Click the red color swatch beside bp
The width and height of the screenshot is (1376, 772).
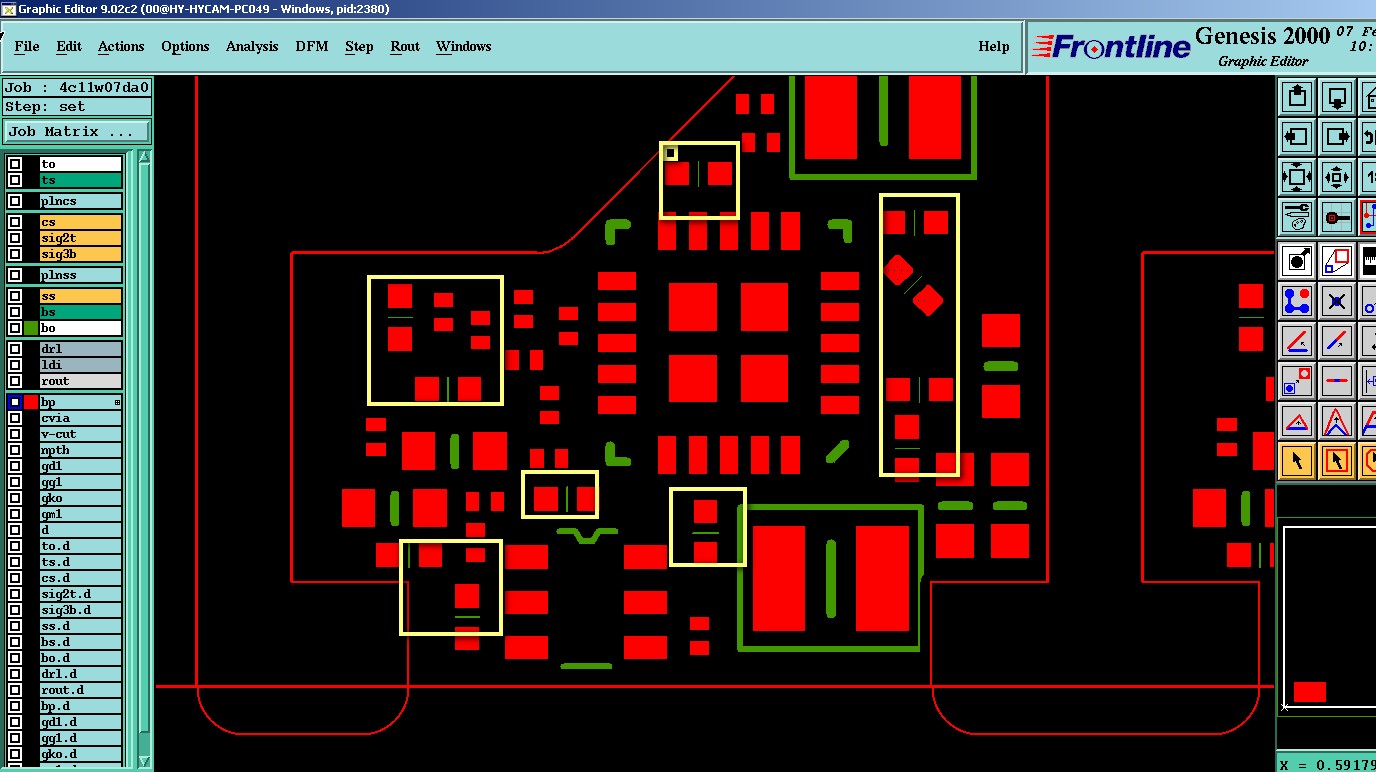[31, 402]
